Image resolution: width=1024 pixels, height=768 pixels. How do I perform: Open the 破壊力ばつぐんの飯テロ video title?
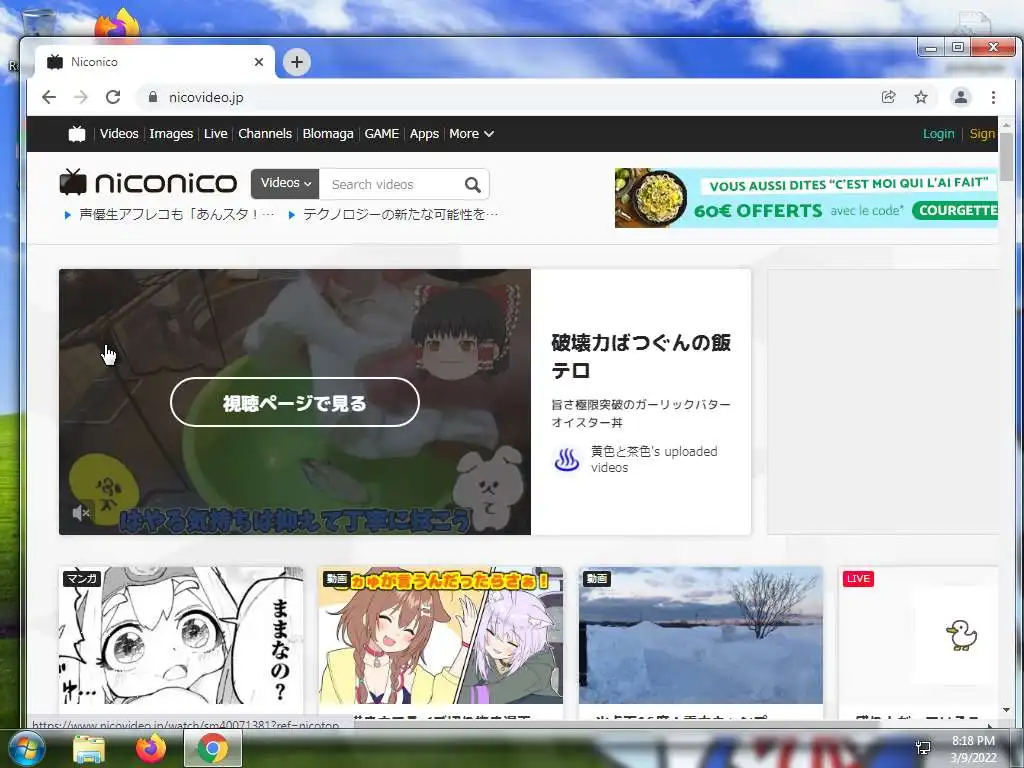click(x=641, y=356)
